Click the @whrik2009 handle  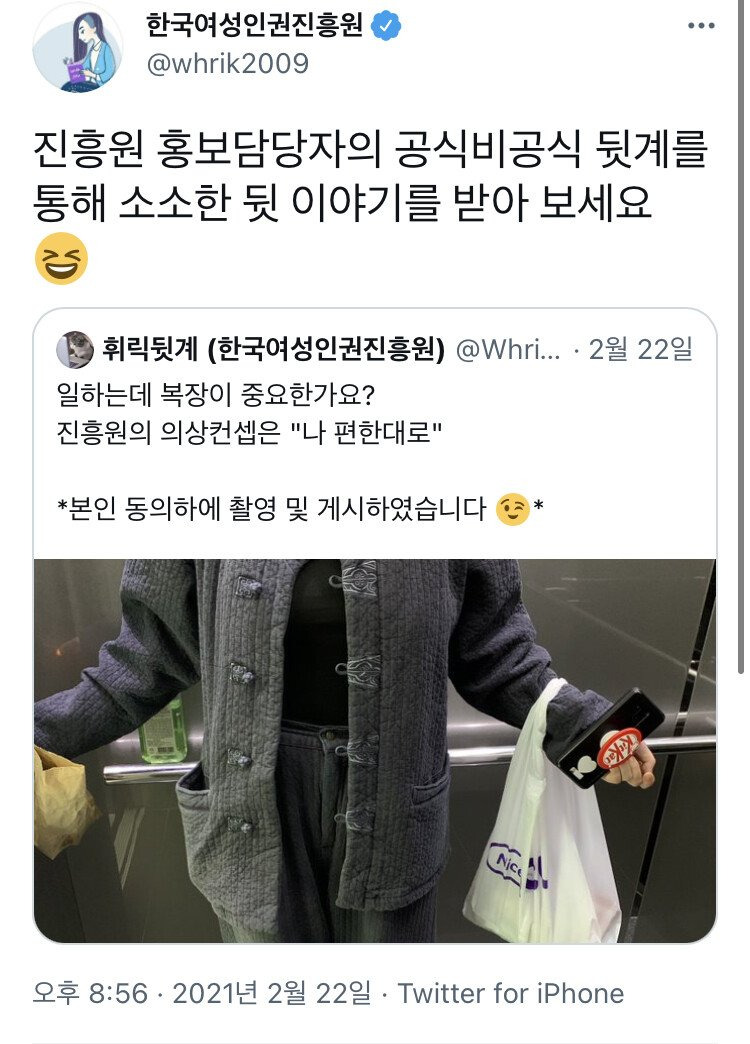coord(227,64)
